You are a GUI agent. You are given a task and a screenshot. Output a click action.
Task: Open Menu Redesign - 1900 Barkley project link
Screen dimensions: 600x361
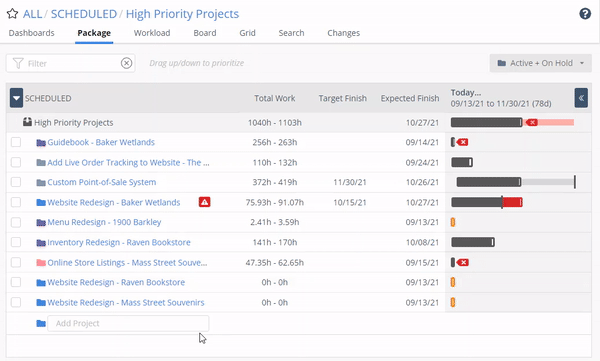104,222
